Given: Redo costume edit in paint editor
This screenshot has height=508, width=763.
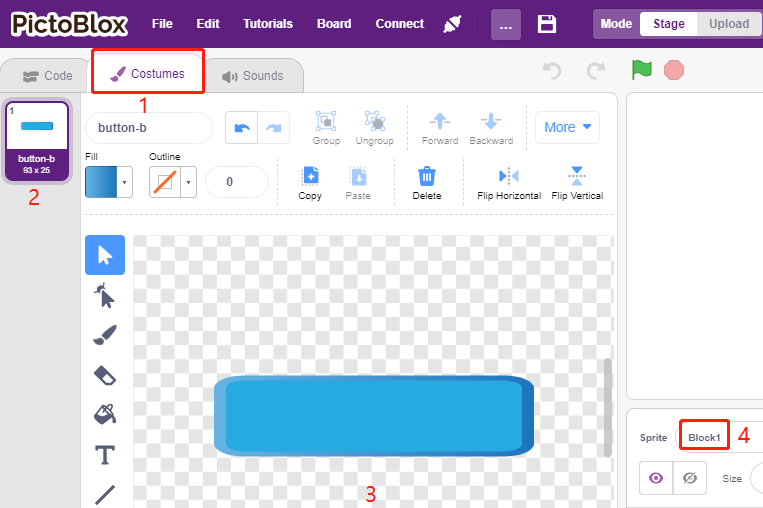Looking at the screenshot, I should (x=273, y=127).
